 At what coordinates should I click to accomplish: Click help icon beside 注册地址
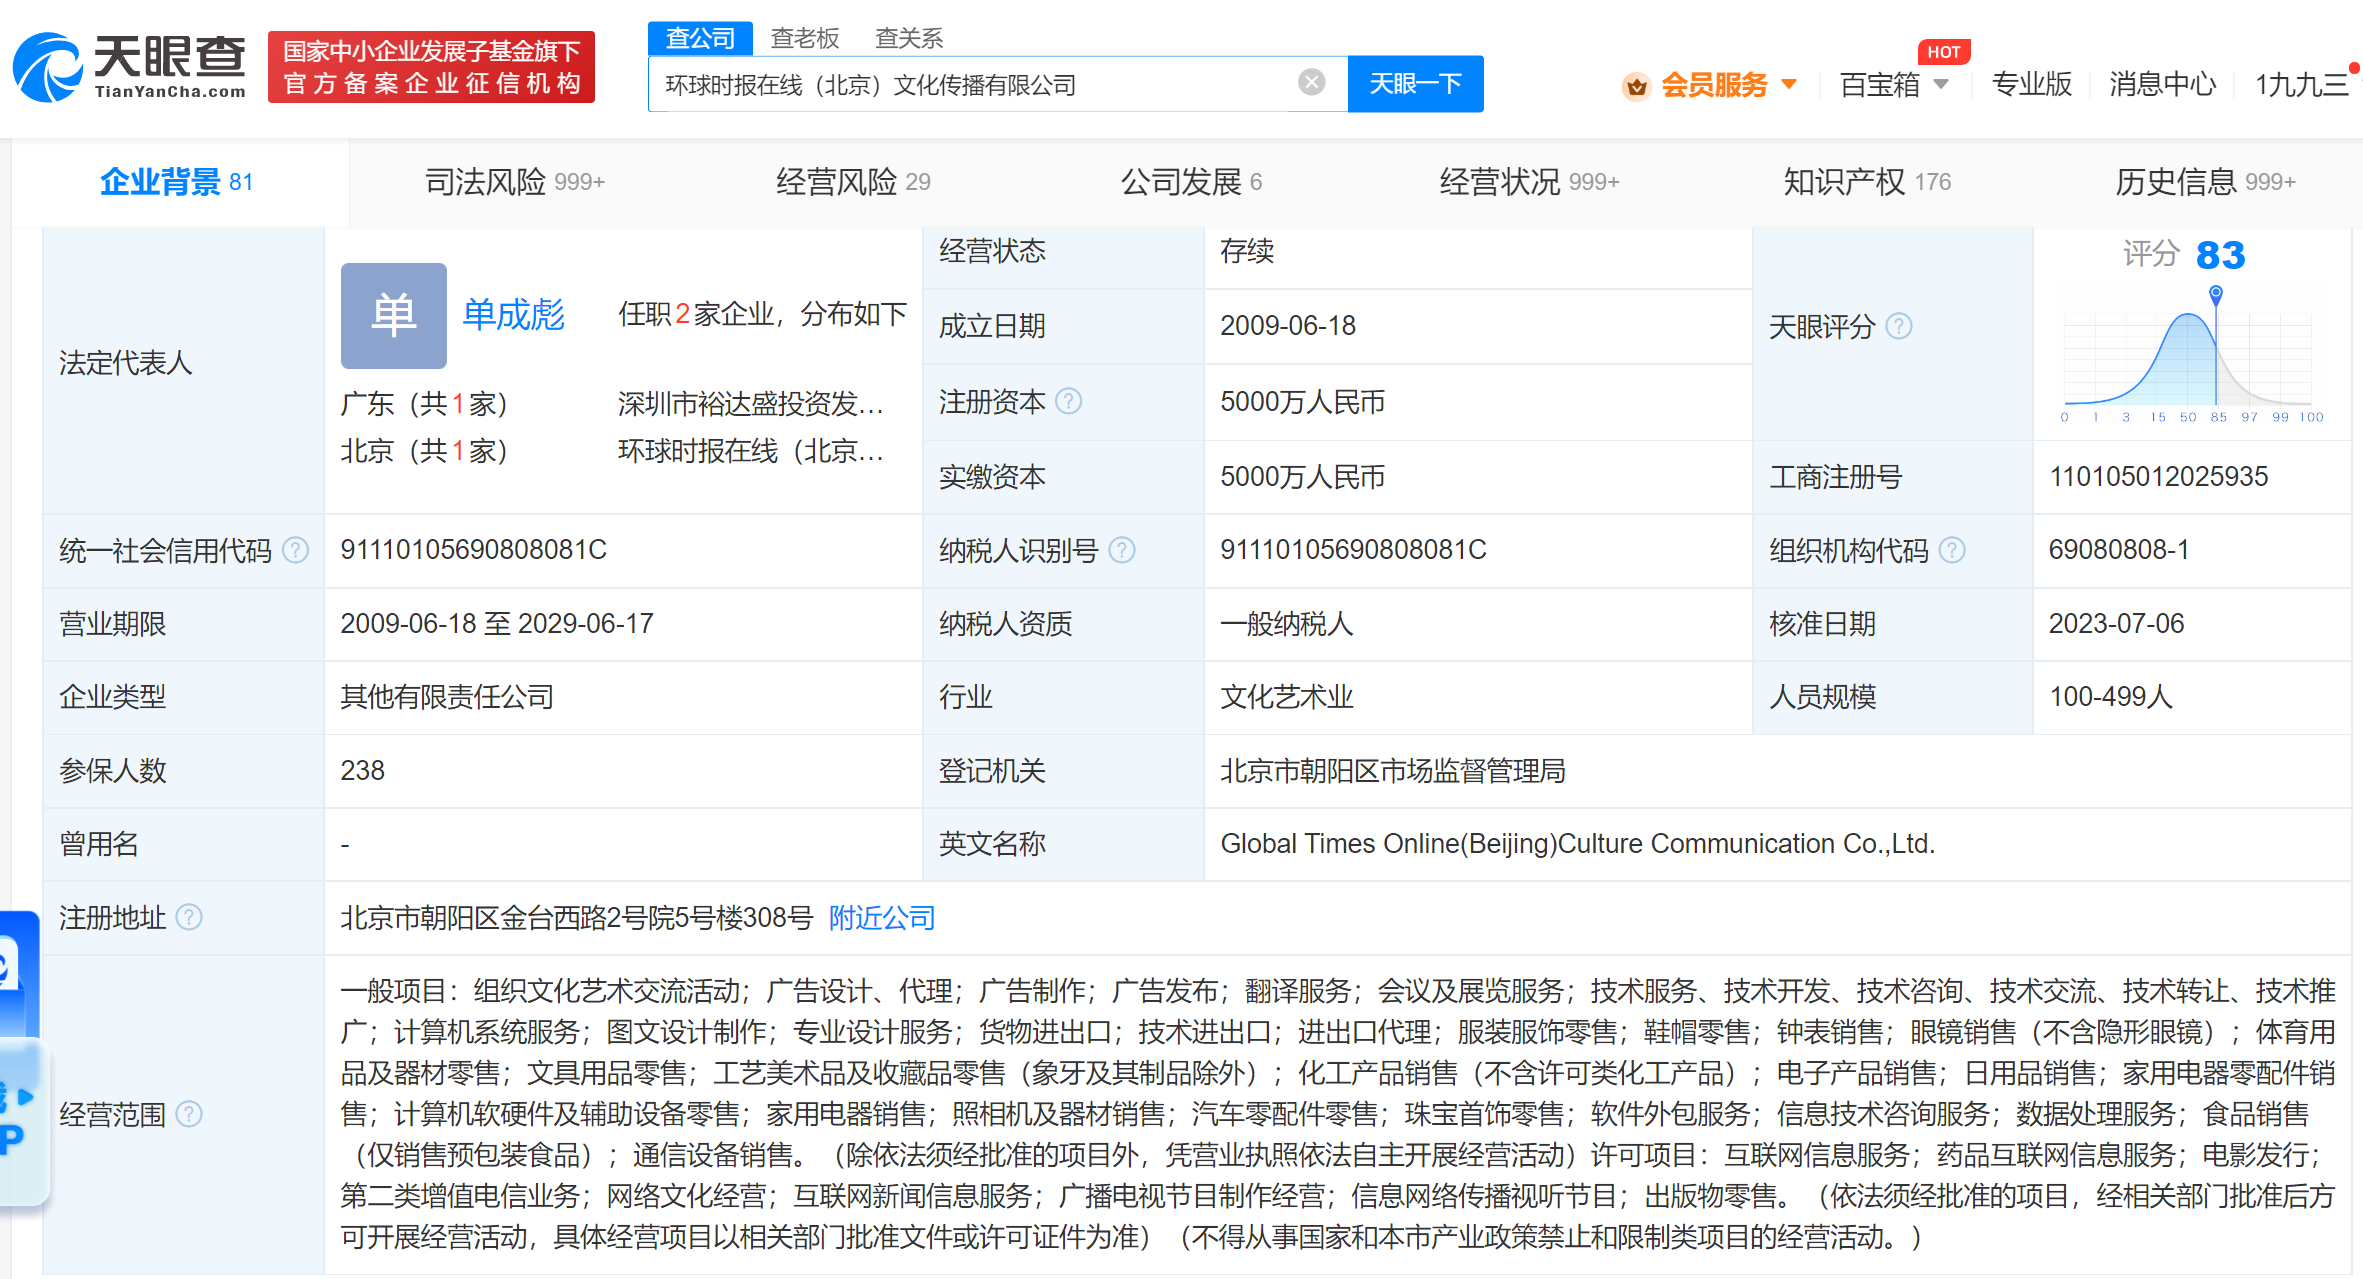pyautogui.click(x=189, y=917)
